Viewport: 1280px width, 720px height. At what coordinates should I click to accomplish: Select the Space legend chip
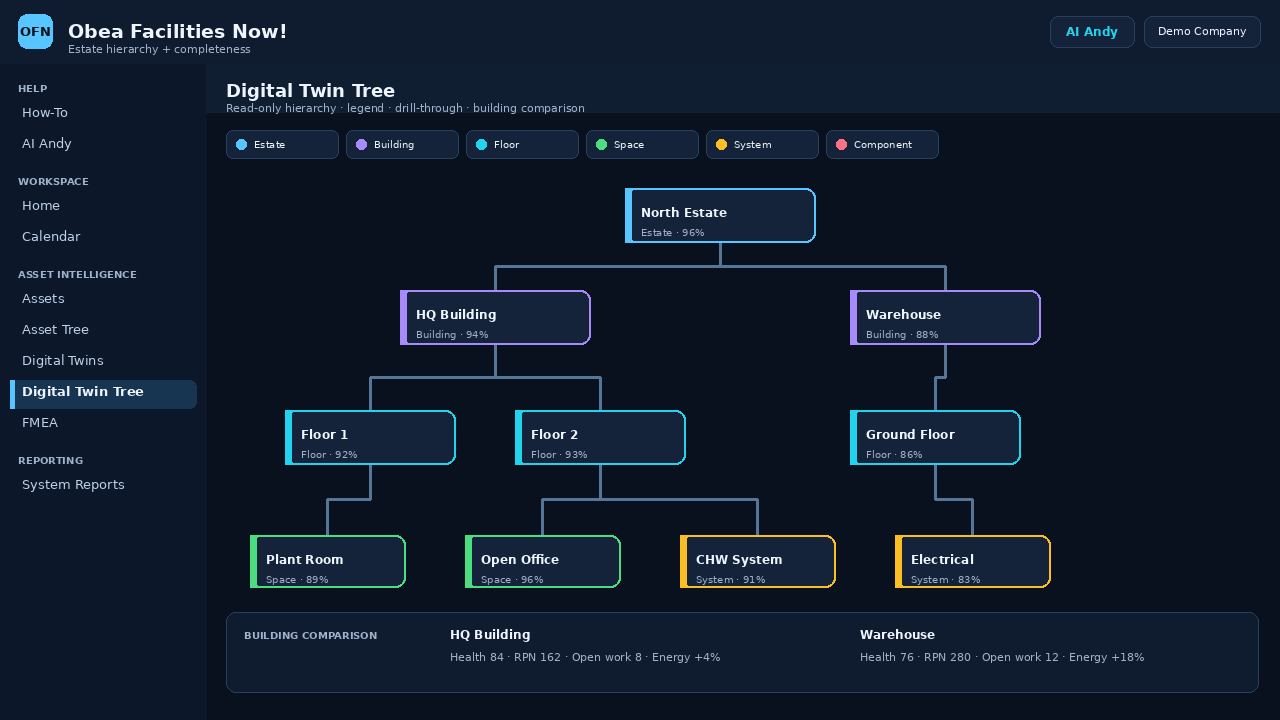coord(642,145)
